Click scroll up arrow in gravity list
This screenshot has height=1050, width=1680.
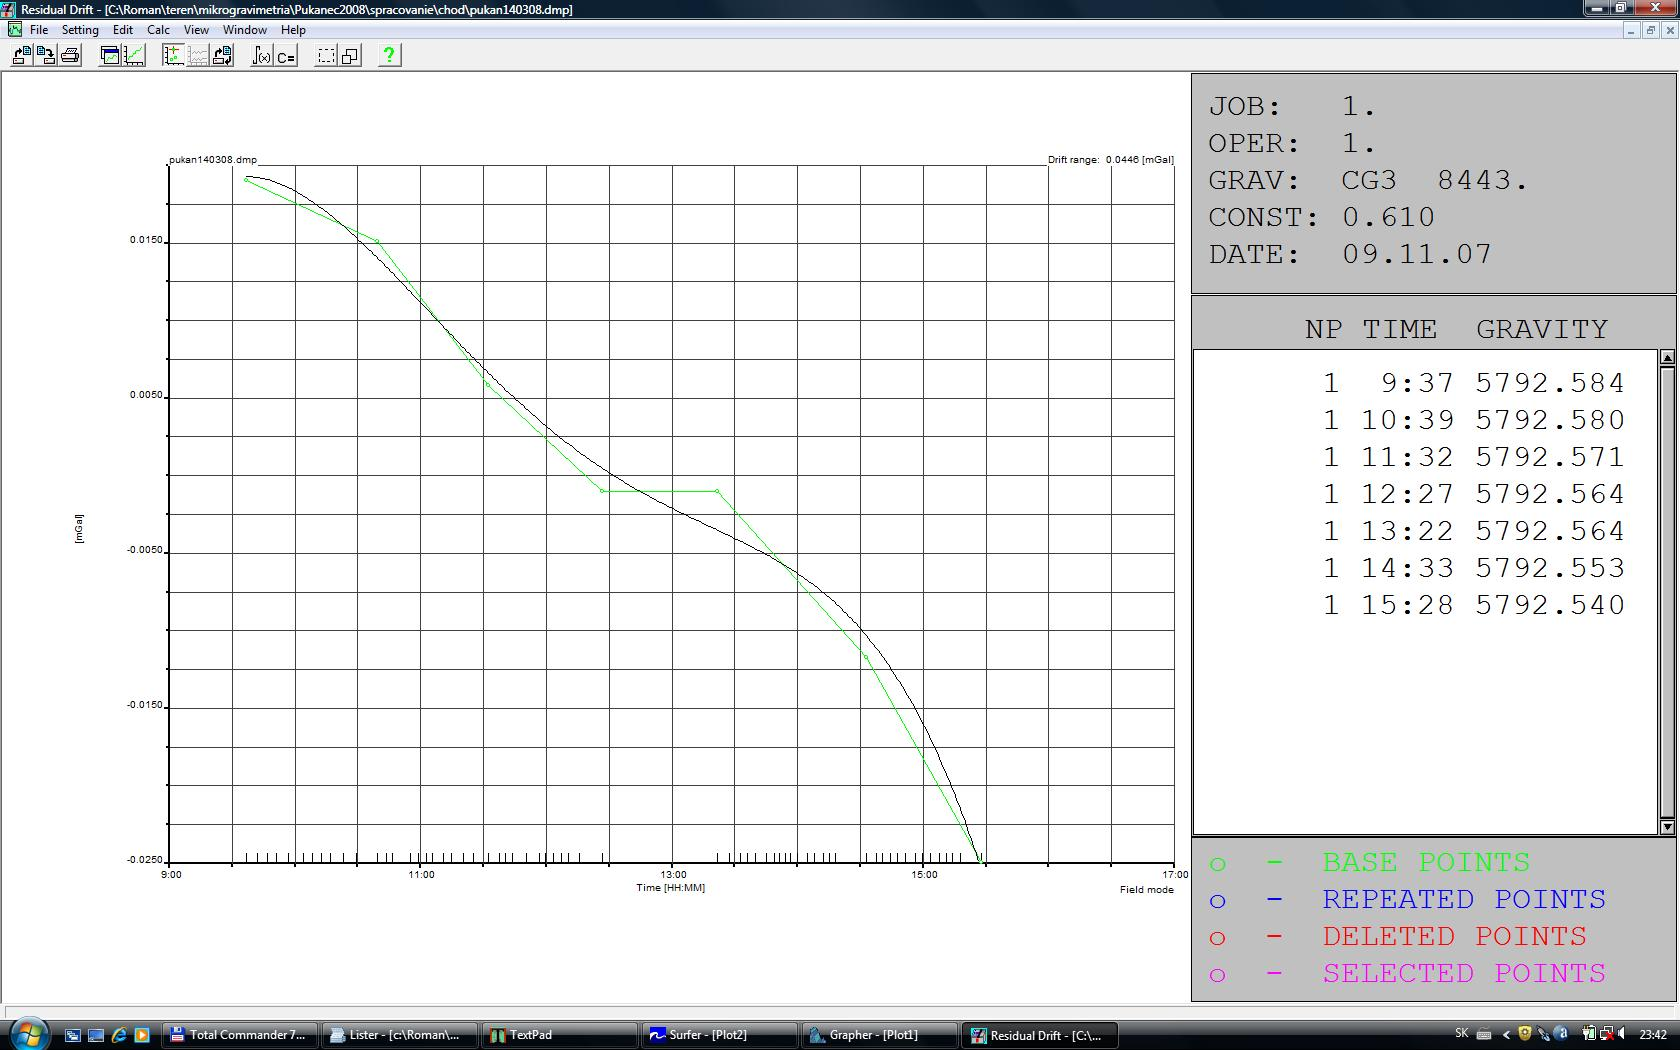pos(1667,357)
